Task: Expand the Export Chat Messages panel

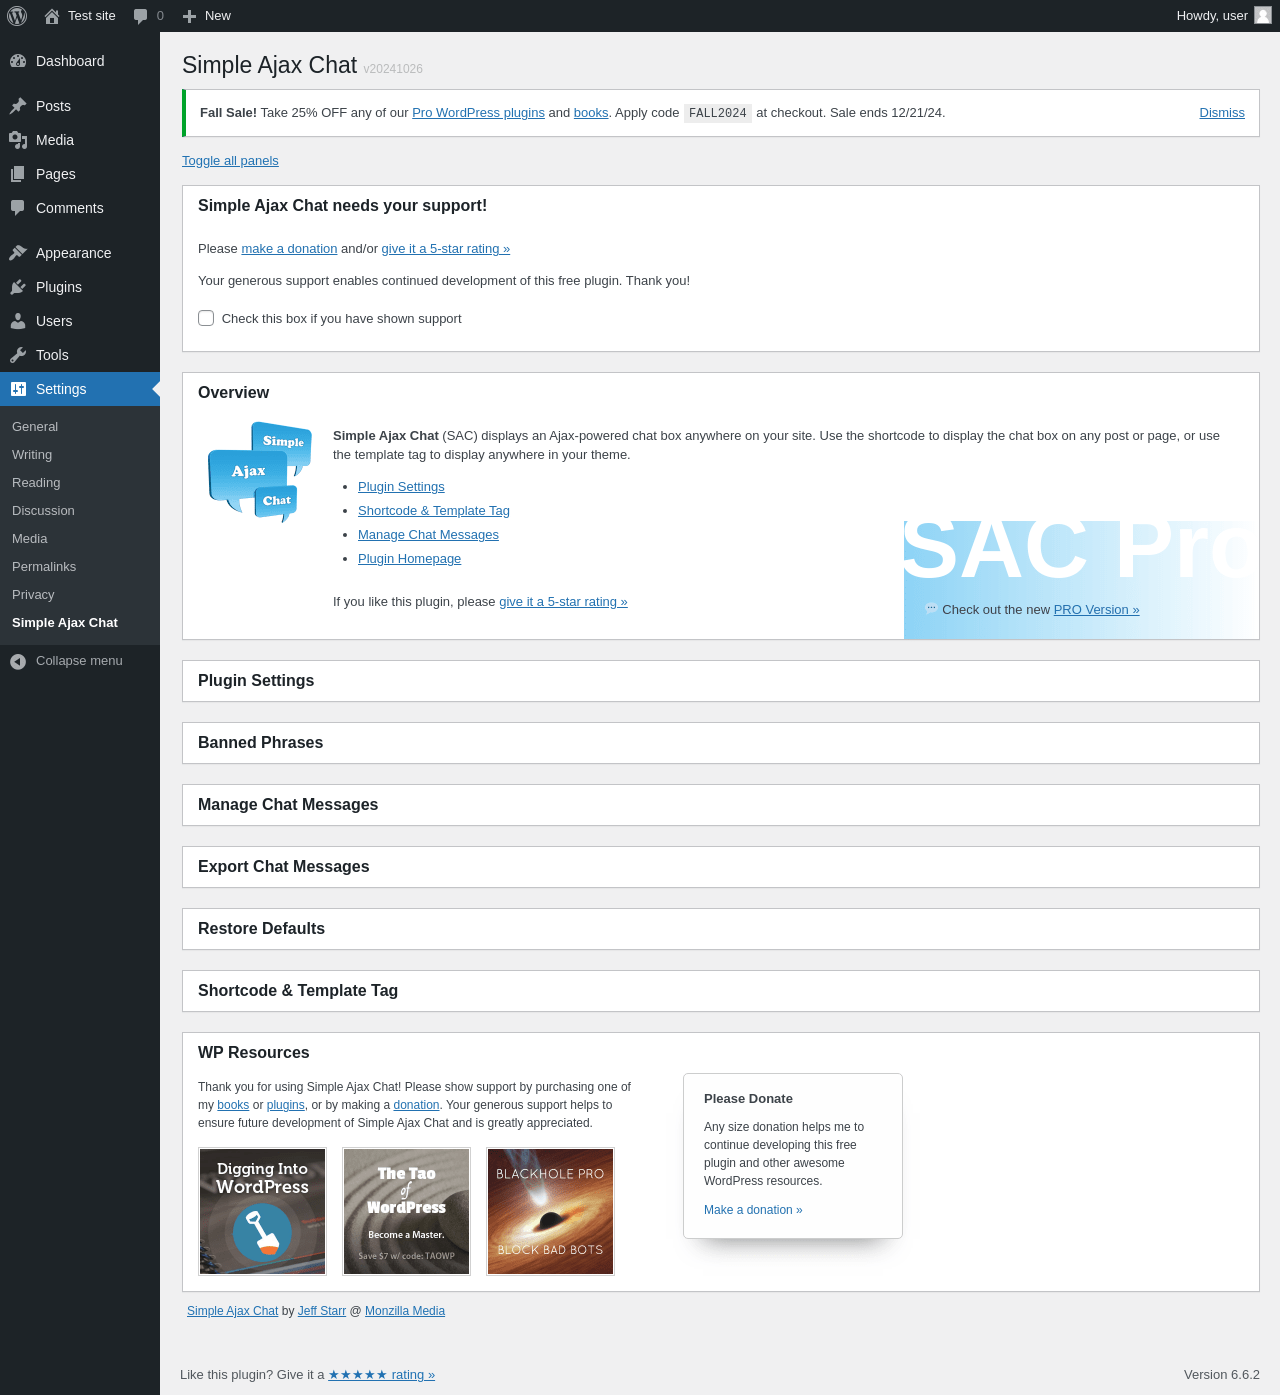Action: click(x=720, y=867)
